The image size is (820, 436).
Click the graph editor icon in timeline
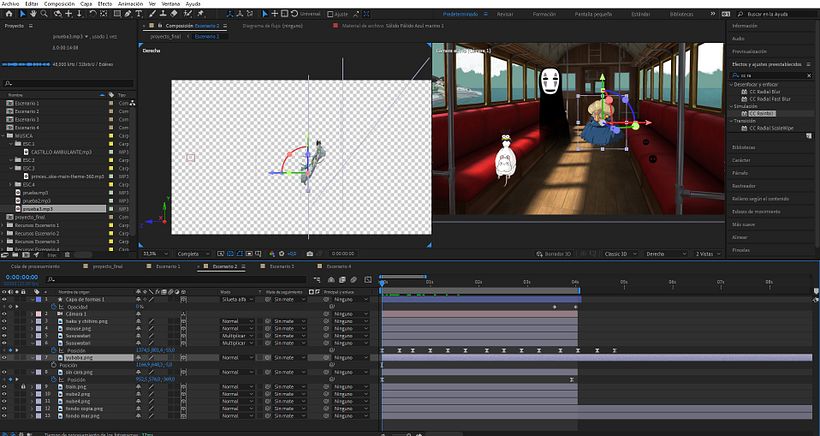click(368, 280)
